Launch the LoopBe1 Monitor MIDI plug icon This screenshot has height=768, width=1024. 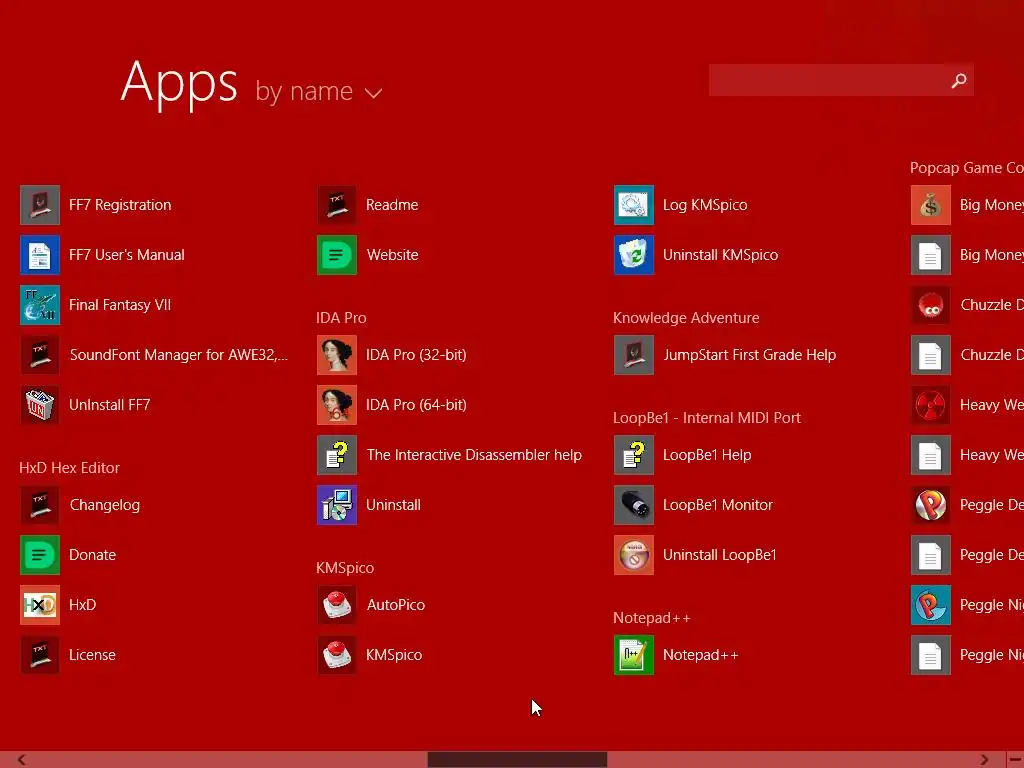click(x=633, y=505)
